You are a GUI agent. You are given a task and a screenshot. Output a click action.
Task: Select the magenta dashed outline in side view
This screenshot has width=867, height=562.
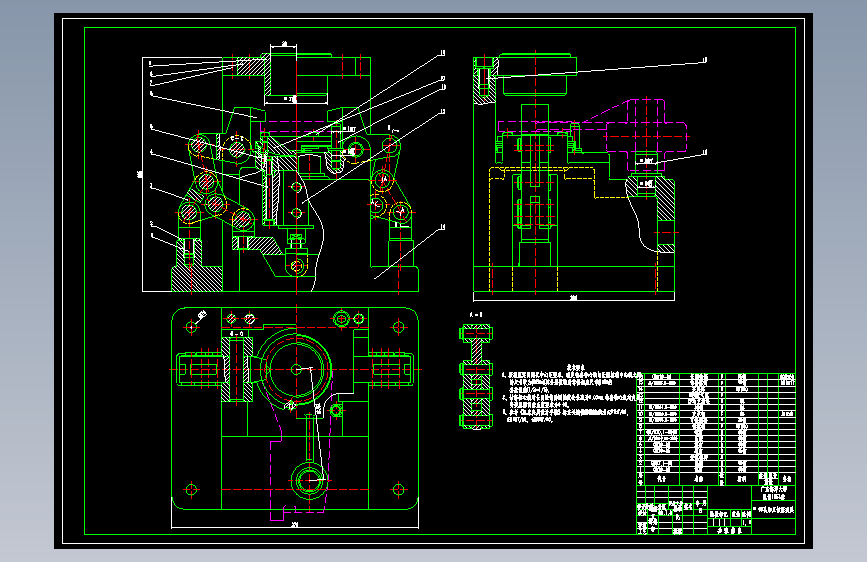(x=593, y=135)
